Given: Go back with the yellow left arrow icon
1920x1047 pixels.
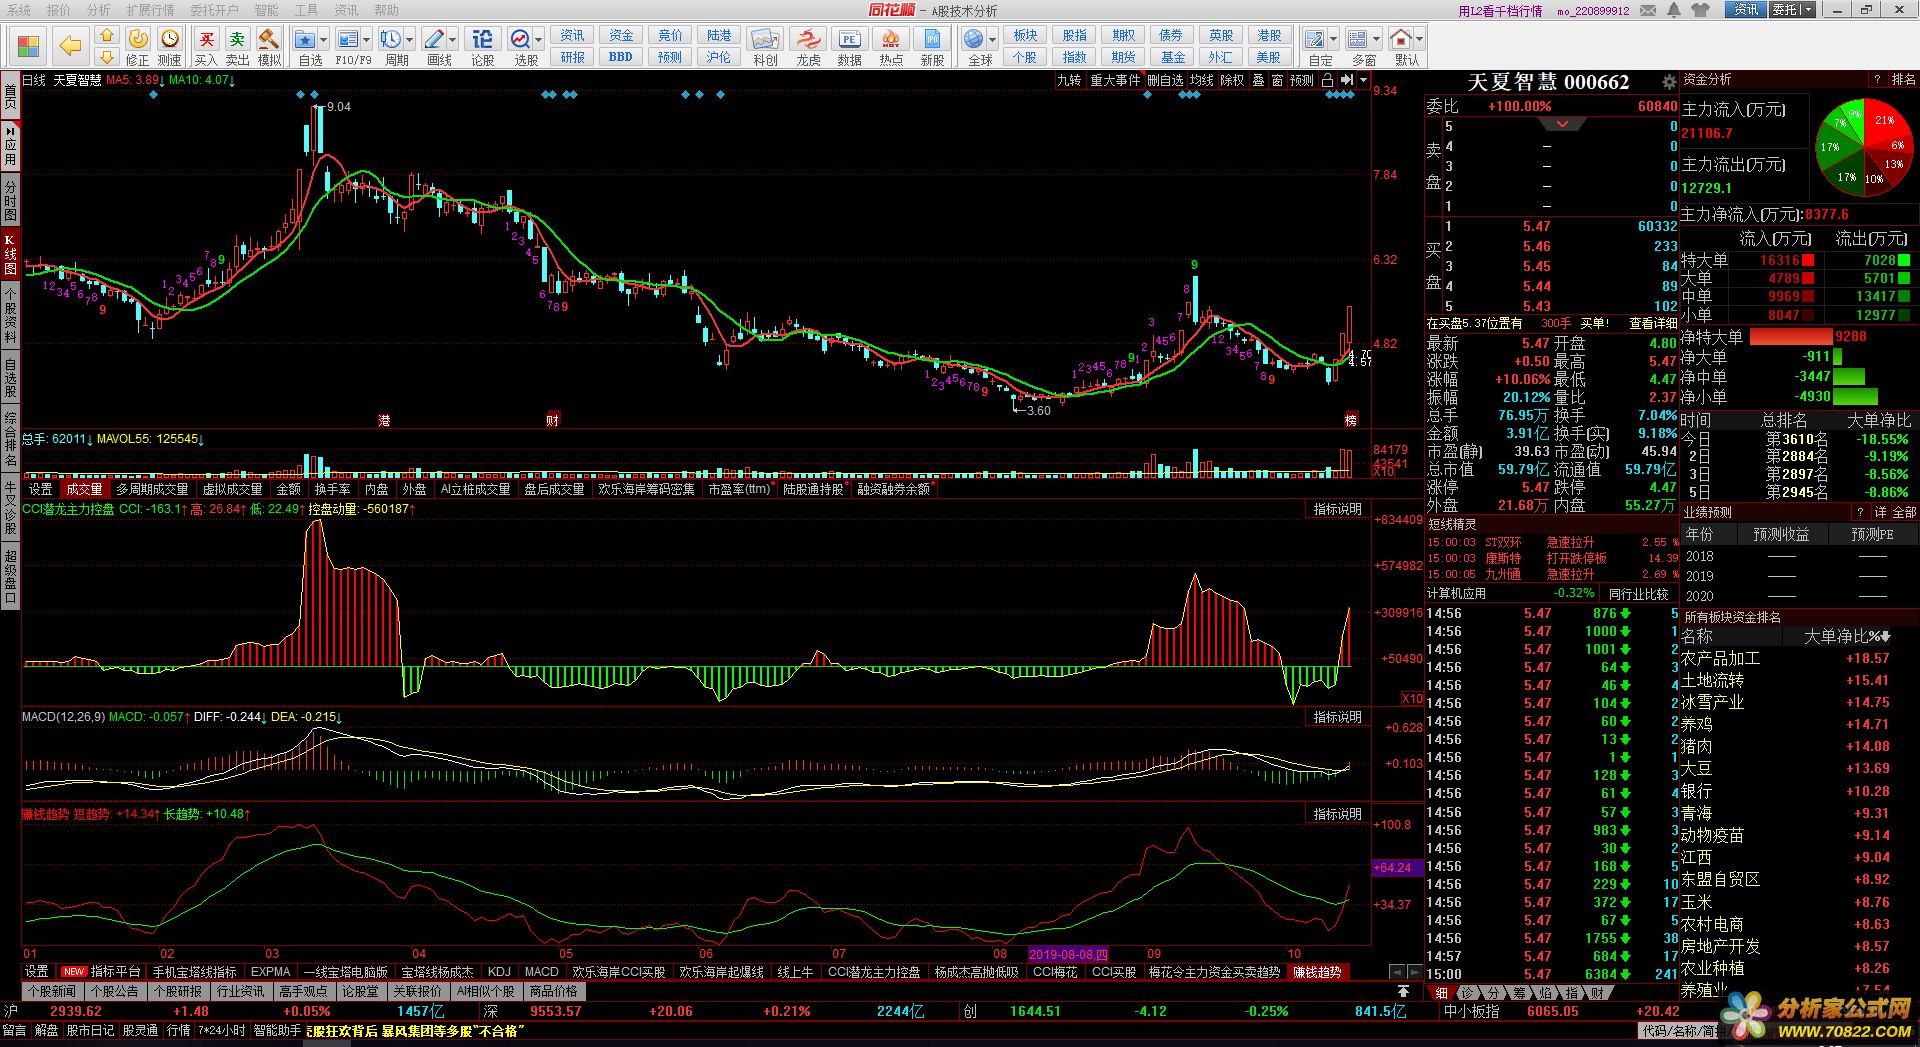Looking at the screenshot, I should (x=70, y=46).
